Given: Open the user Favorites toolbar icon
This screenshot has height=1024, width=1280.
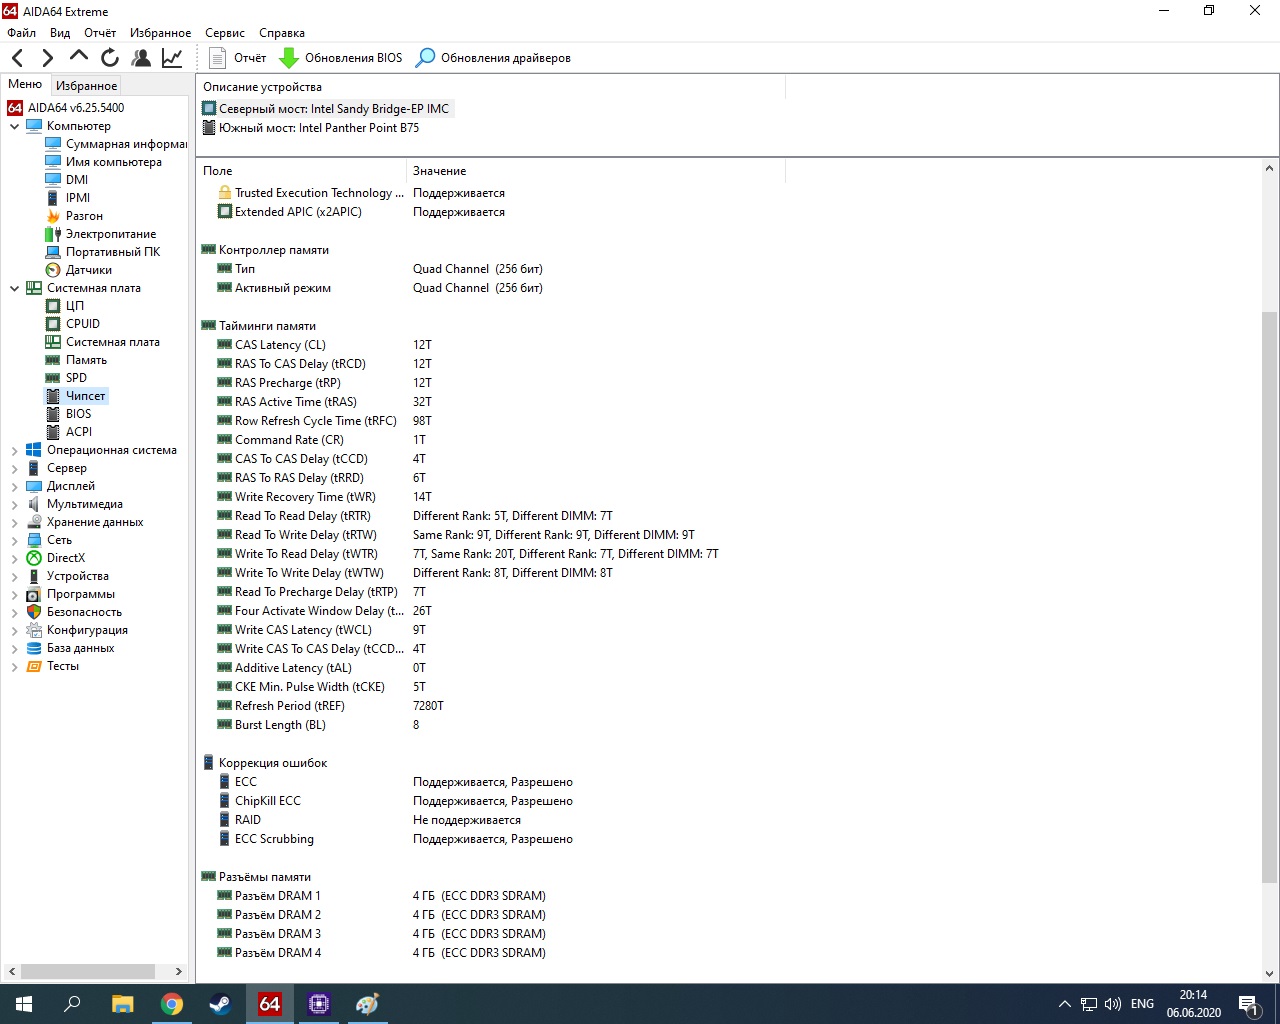Looking at the screenshot, I should point(141,58).
